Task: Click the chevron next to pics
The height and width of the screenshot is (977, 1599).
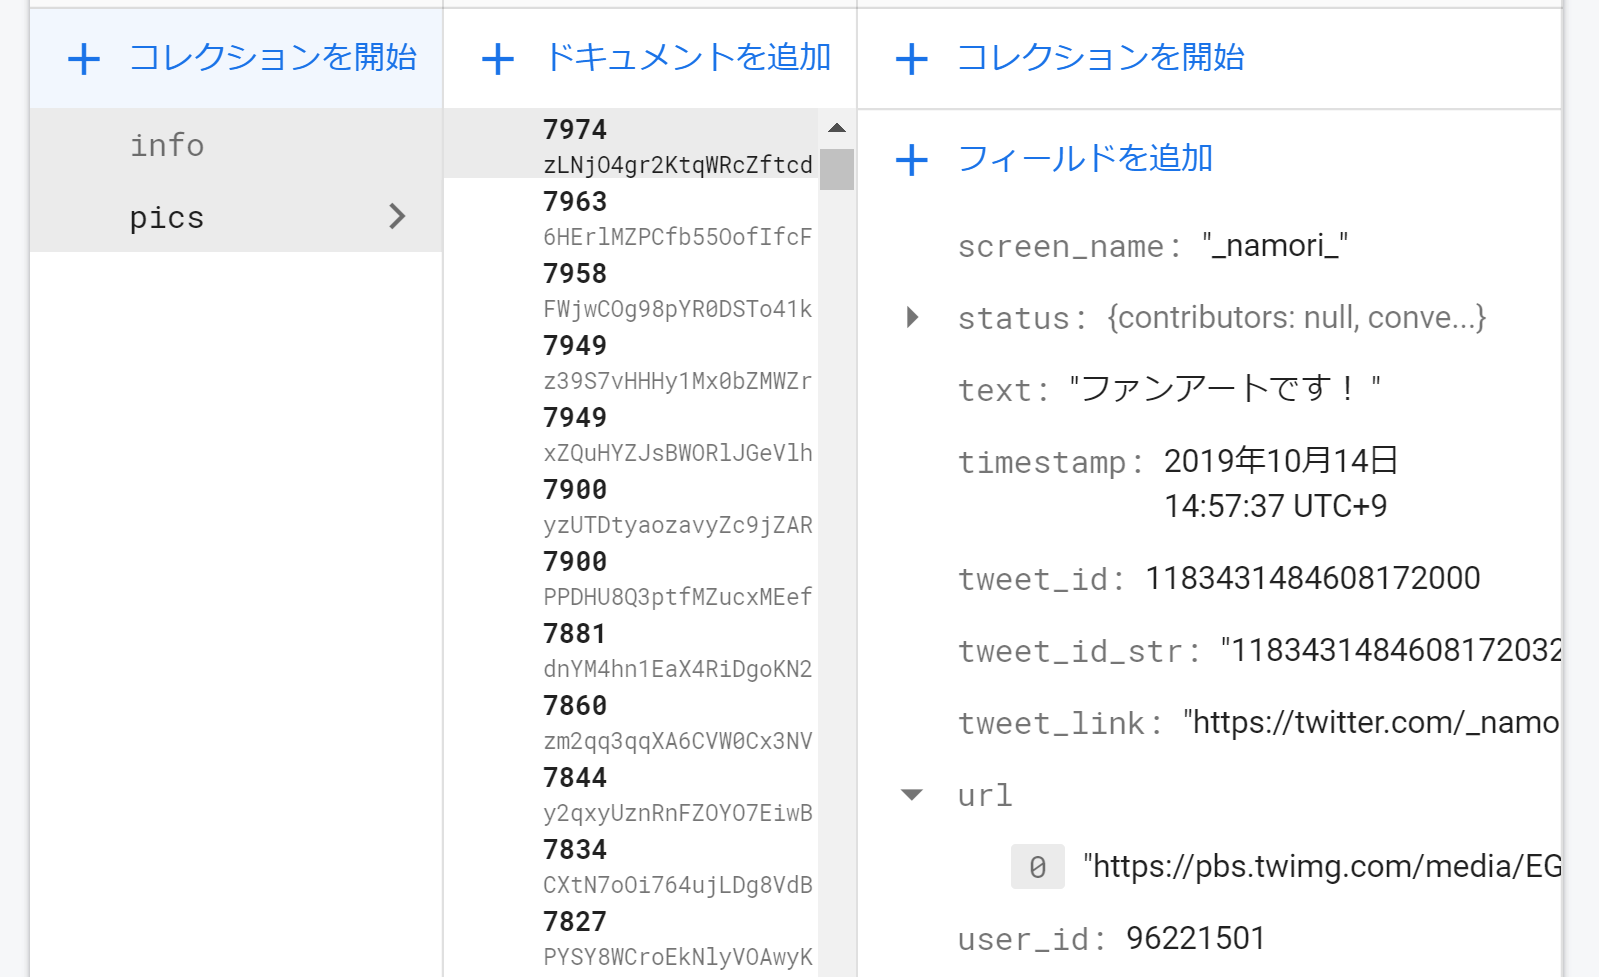Action: (x=397, y=216)
